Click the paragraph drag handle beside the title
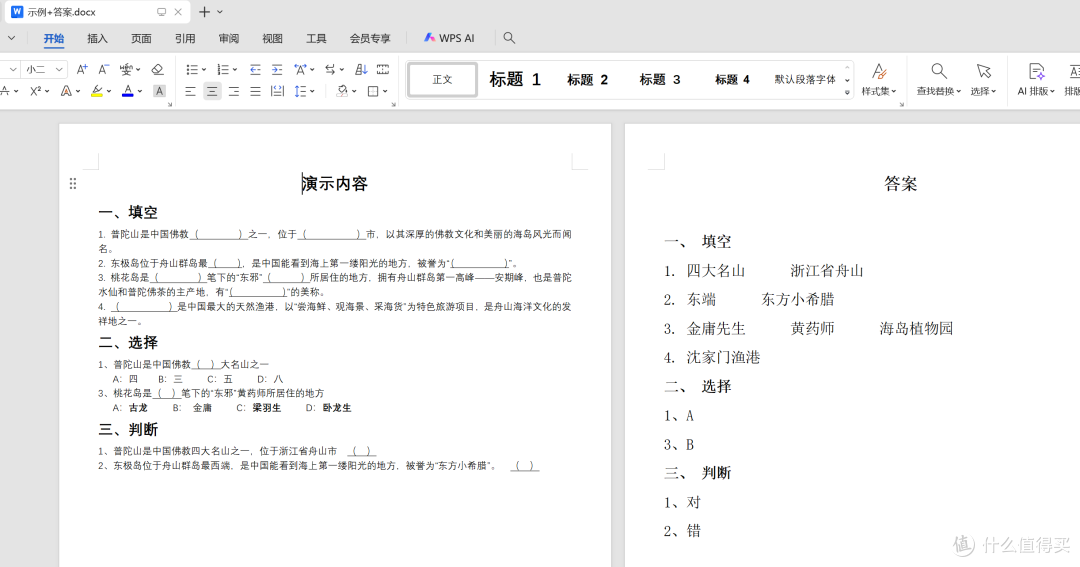This screenshot has width=1080, height=567. pos(73,183)
